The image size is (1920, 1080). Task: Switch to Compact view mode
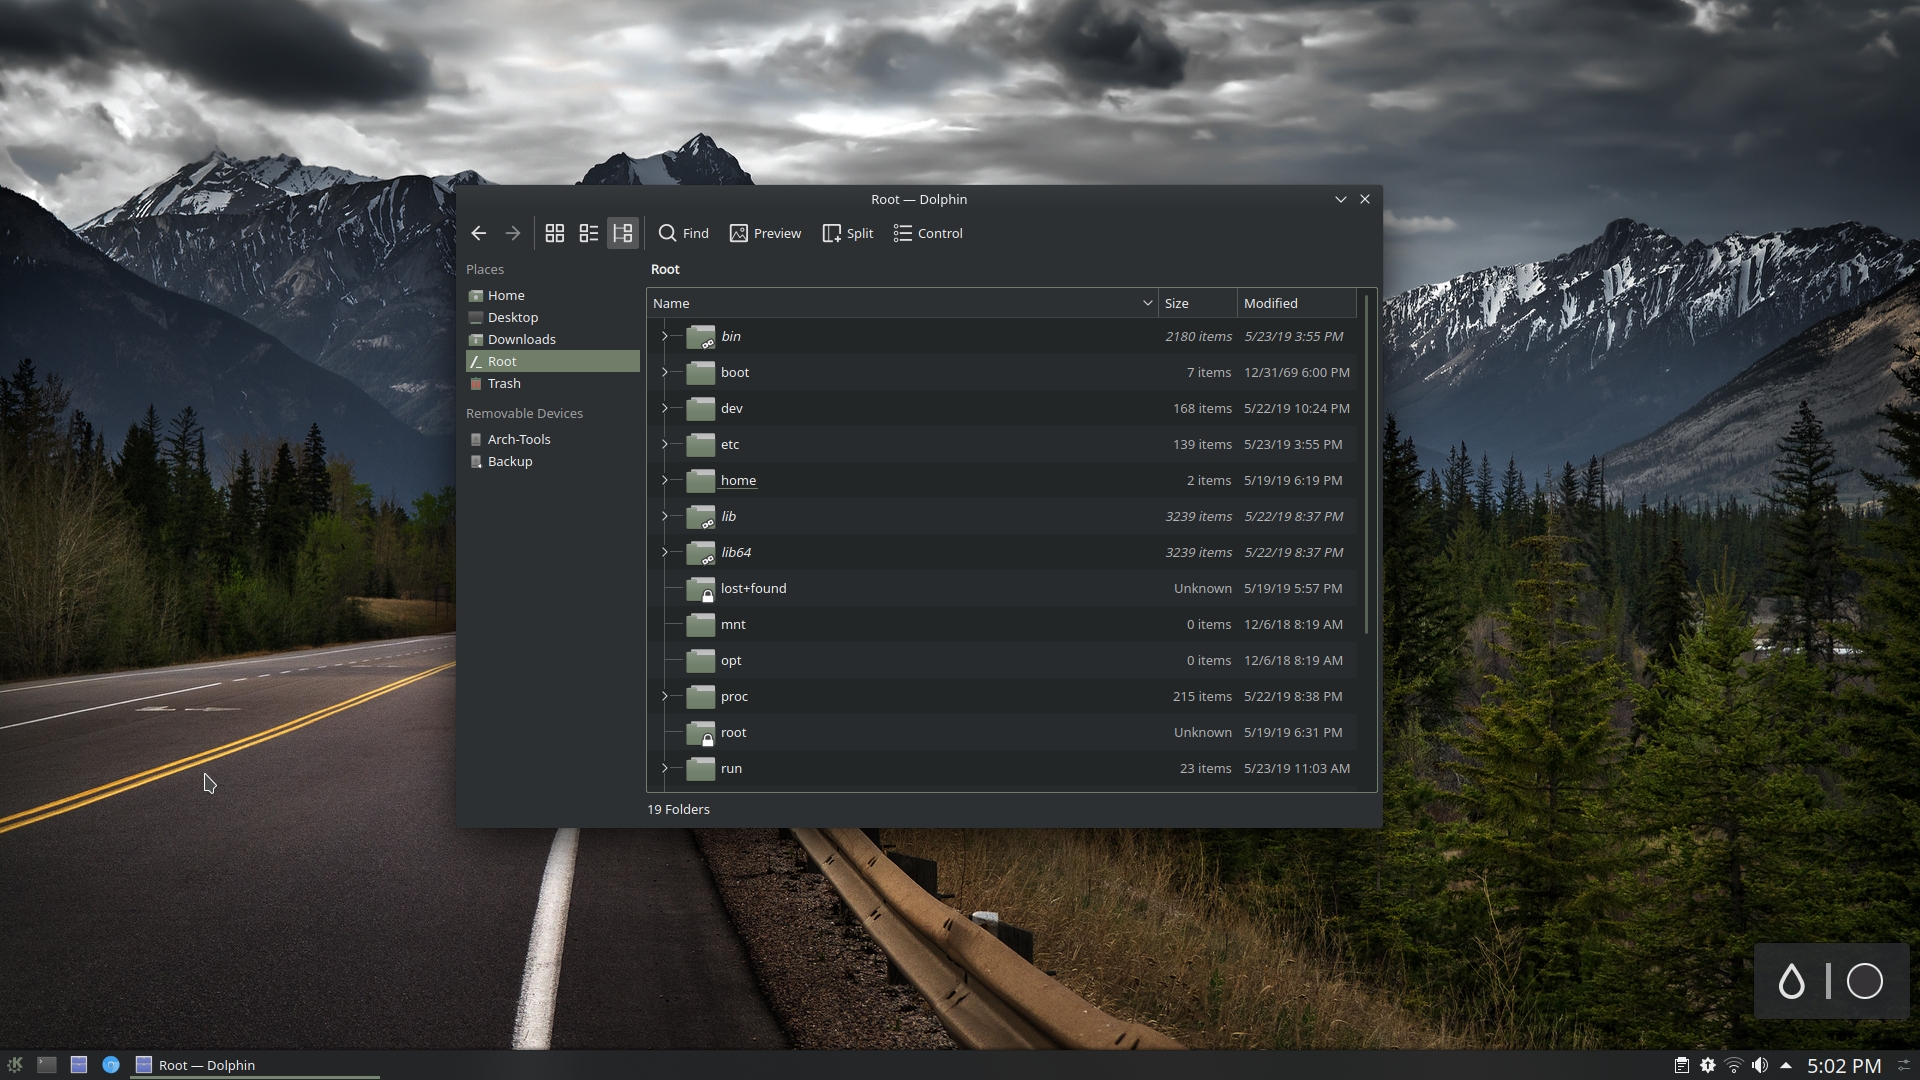[589, 233]
